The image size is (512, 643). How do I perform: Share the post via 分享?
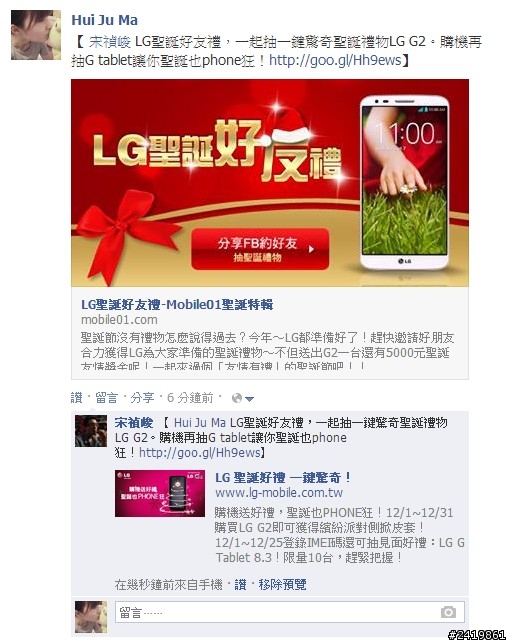pyautogui.click(x=142, y=397)
